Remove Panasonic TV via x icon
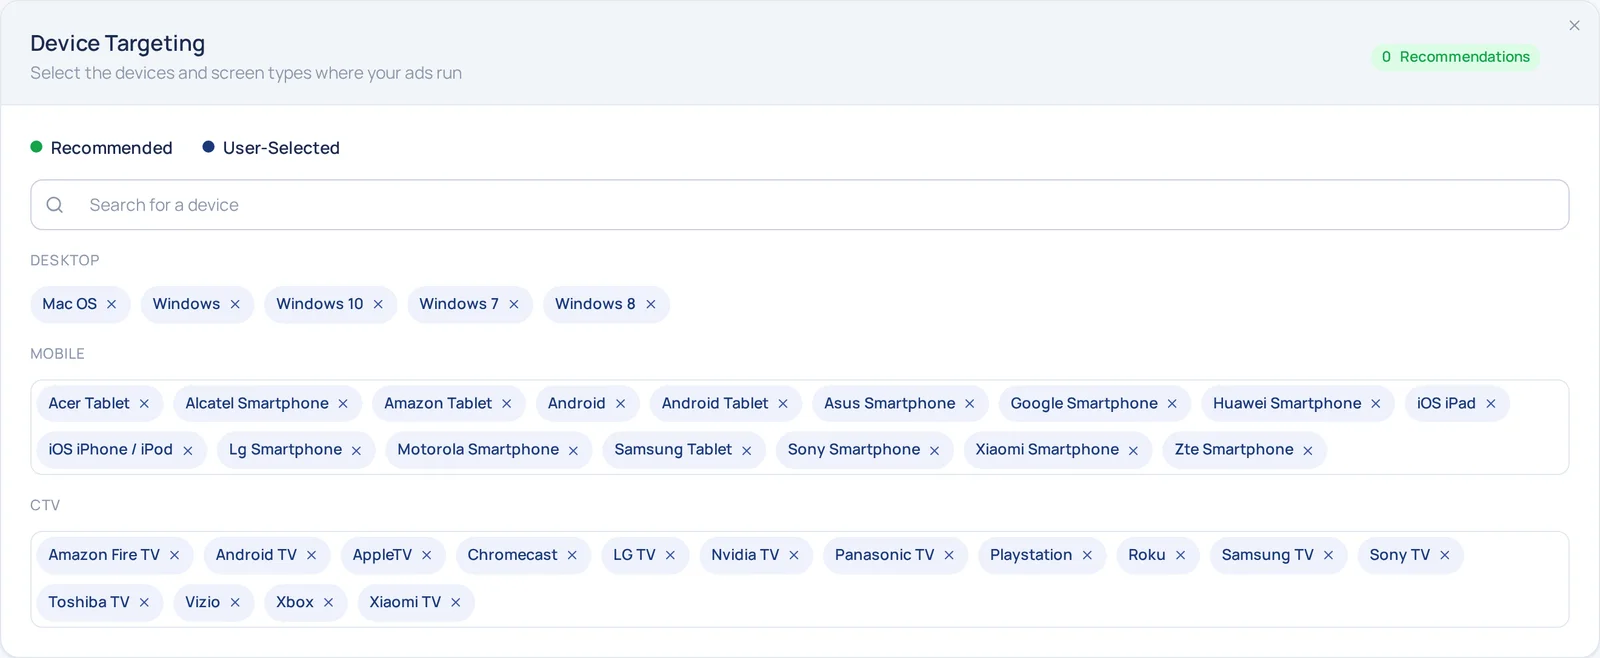This screenshot has width=1600, height=658. click(x=949, y=555)
